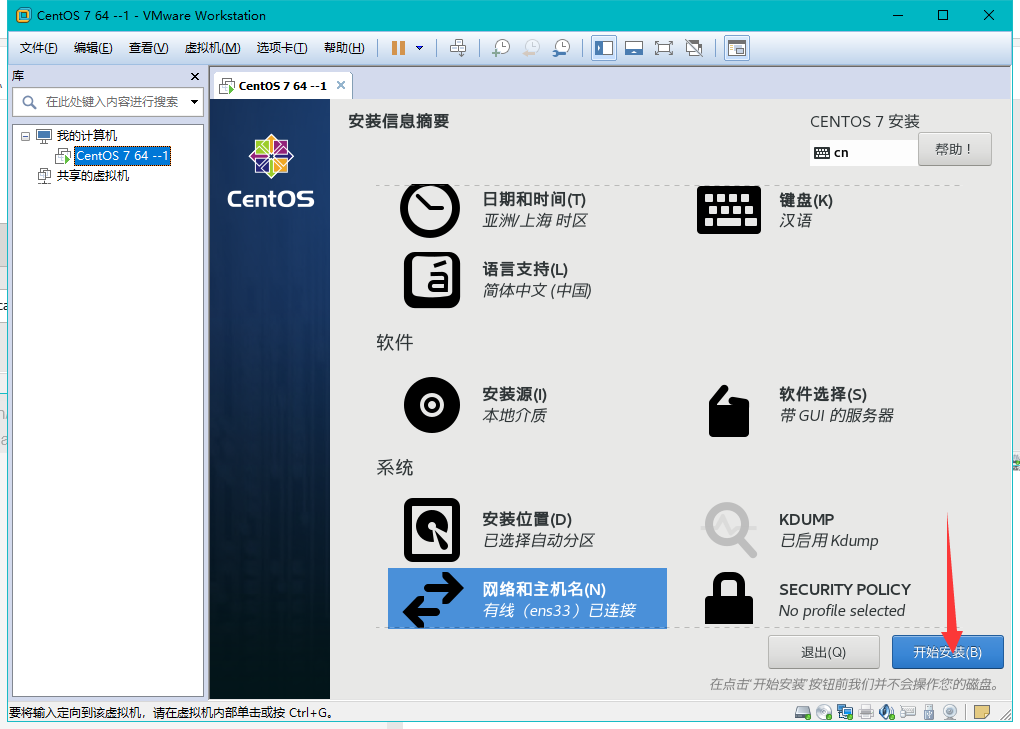Click the 带 GUI 的服务器 text

[837, 416]
